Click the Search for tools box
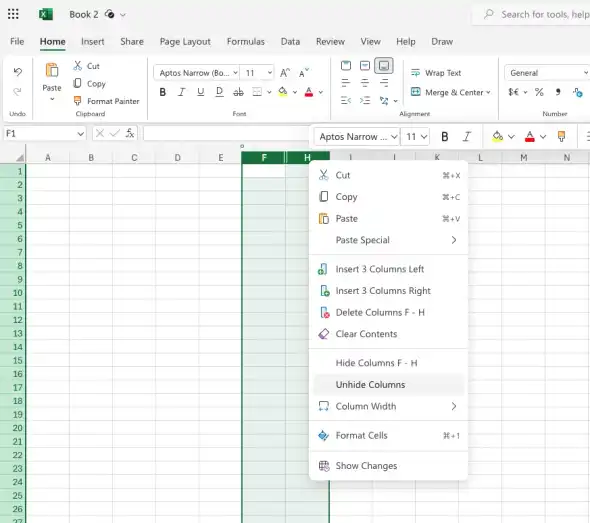 [532, 15]
